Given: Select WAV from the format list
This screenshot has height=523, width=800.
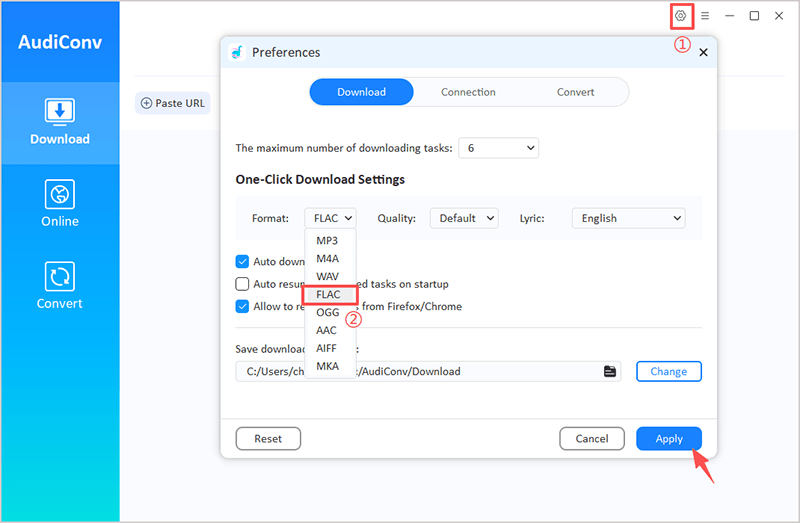Looking at the screenshot, I should (330, 277).
